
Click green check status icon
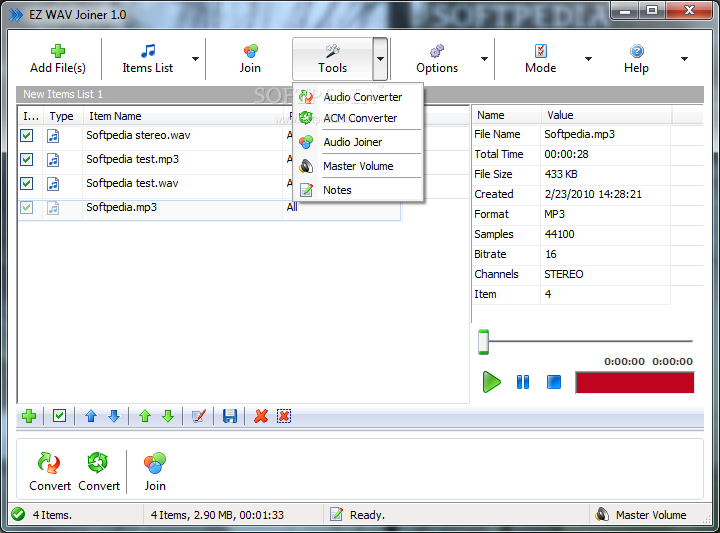tap(18, 514)
